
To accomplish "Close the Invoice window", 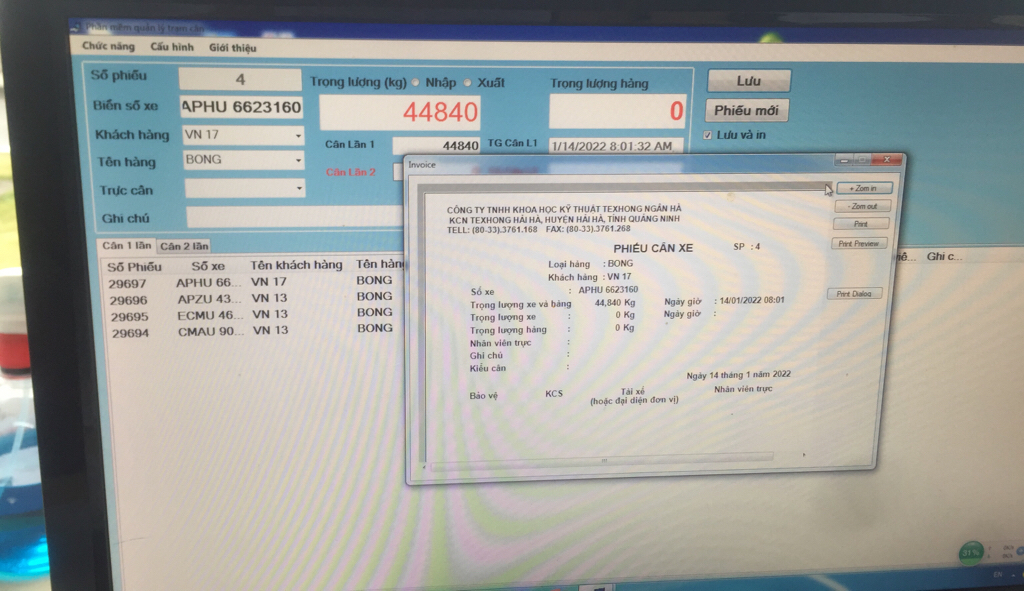I will click(886, 159).
